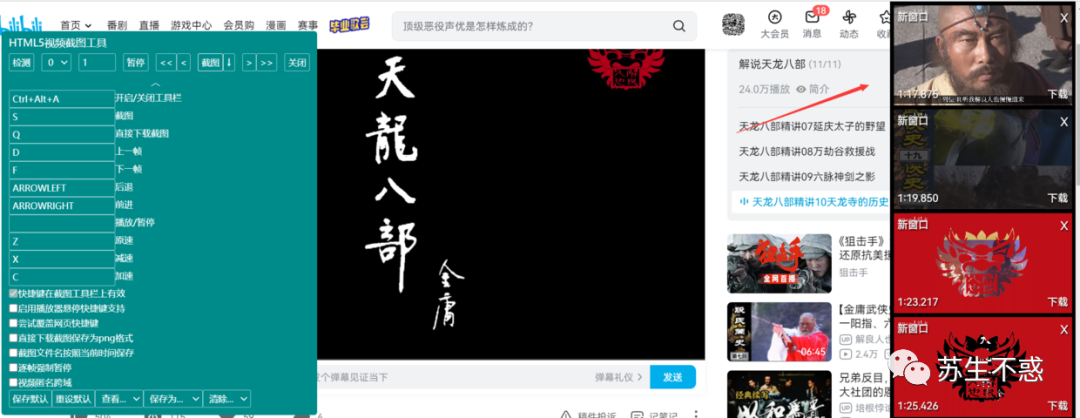This screenshot has width=1080, height=418.
Task: Open the 保存为... dropdown
Action: 173,399
